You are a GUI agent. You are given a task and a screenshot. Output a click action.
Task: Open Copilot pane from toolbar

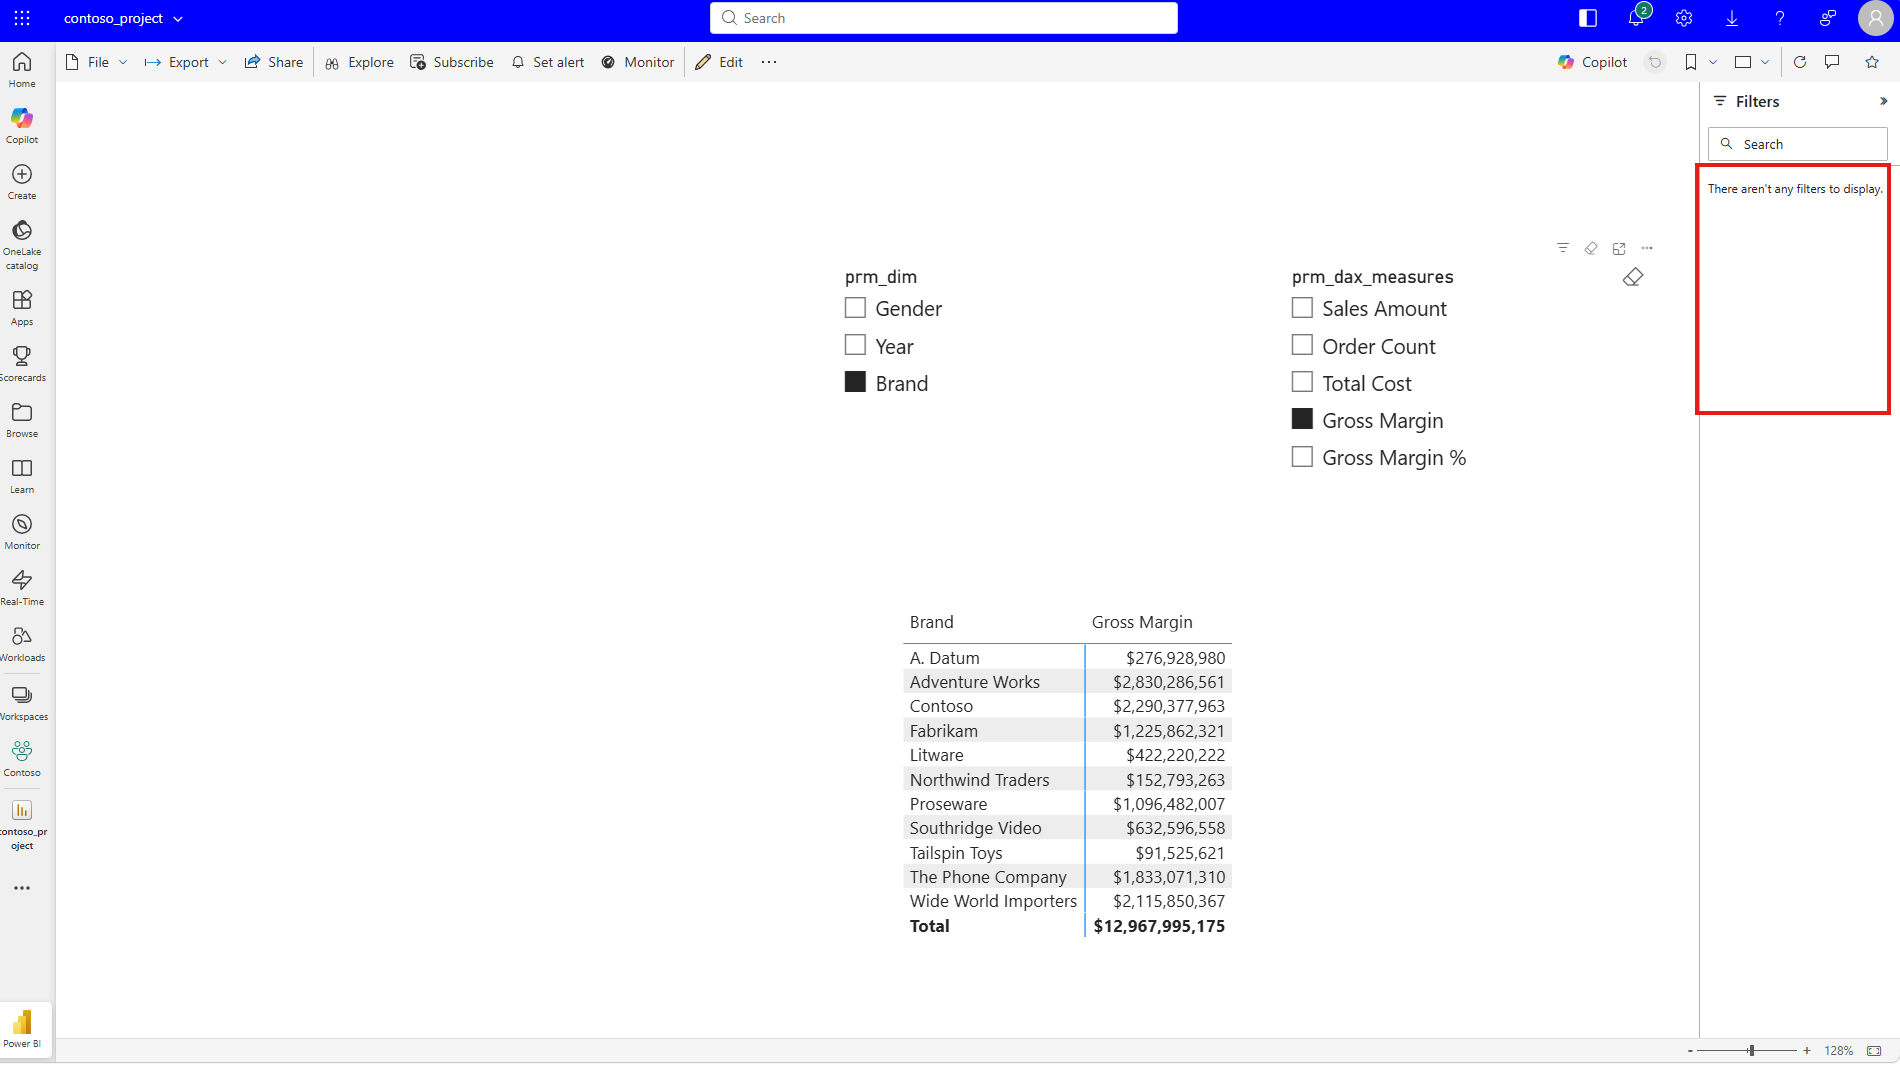click(x=1593, y=62)
